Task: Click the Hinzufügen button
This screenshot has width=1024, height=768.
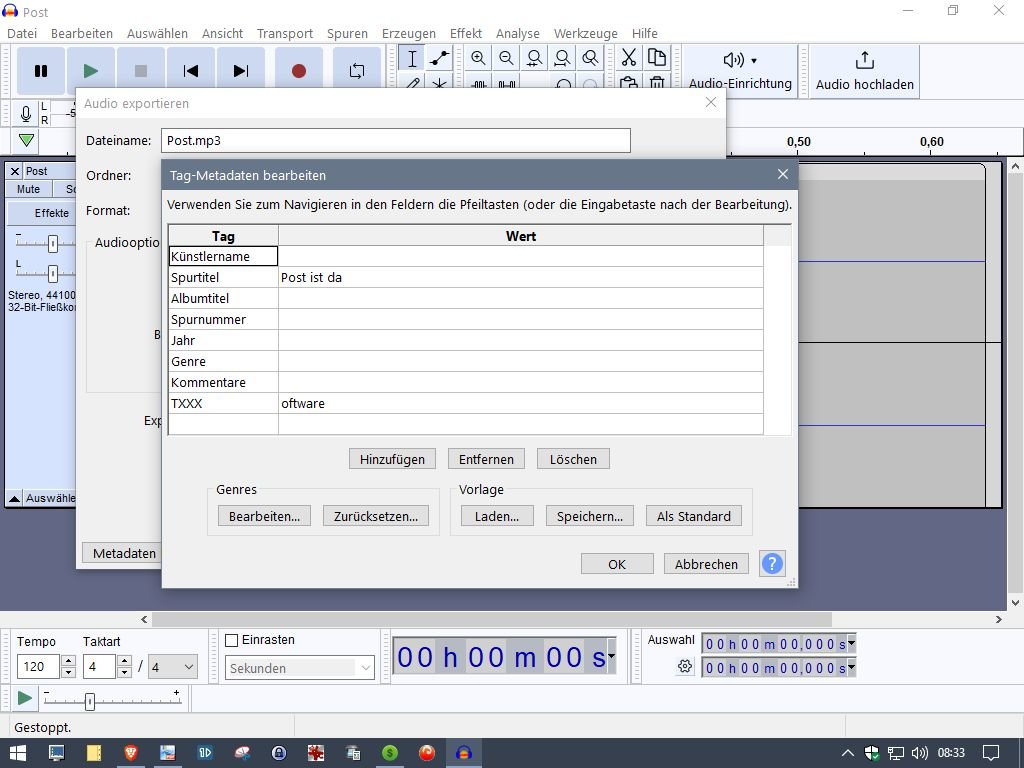Action: (392, 459)
